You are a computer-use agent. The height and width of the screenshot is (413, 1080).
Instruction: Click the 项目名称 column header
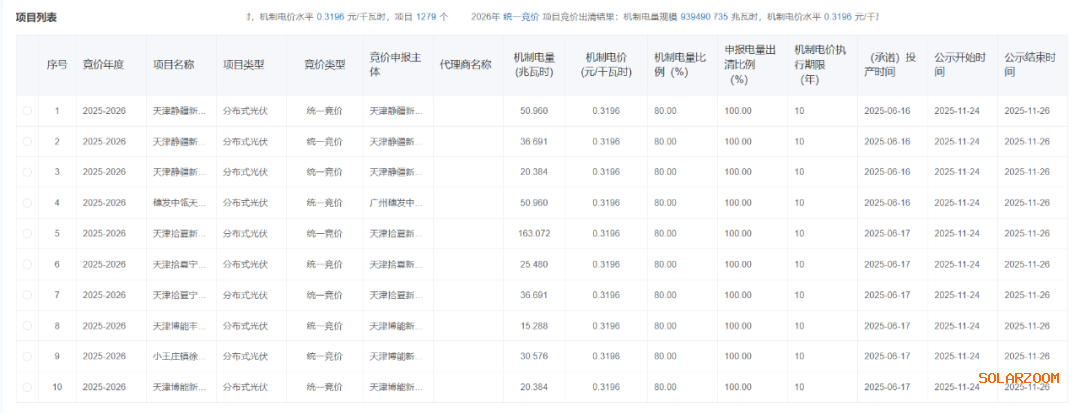pyautogui.click(x=173, y=64)
